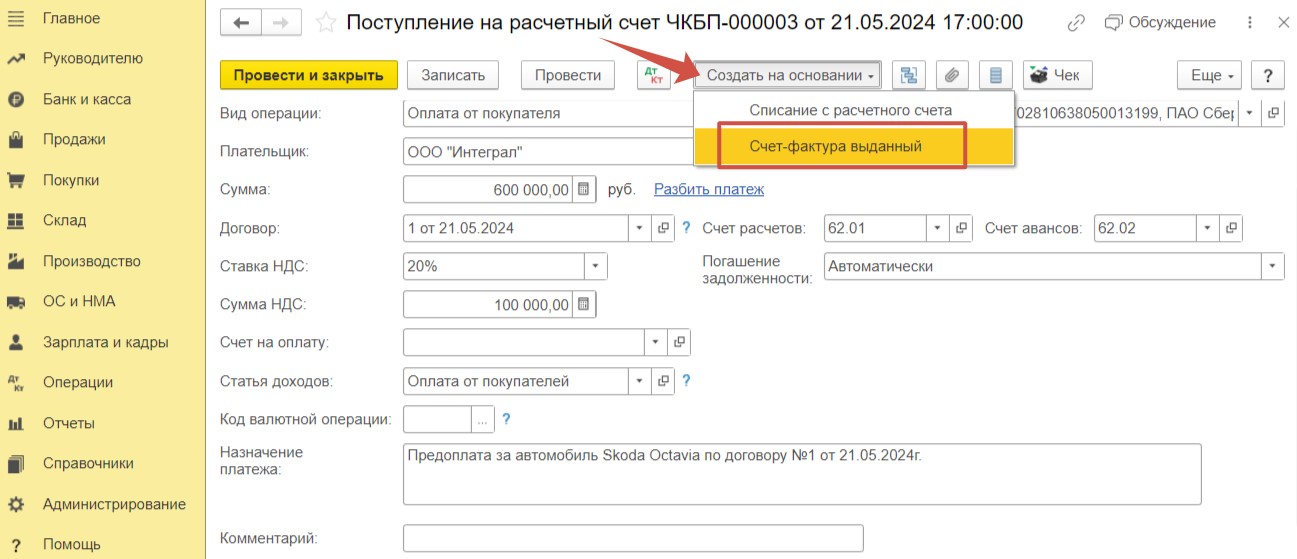The width and height of the screenshot is (1297, 559).
Task: Open the Счет расчетов record button
Action: [x=960, y=228]
